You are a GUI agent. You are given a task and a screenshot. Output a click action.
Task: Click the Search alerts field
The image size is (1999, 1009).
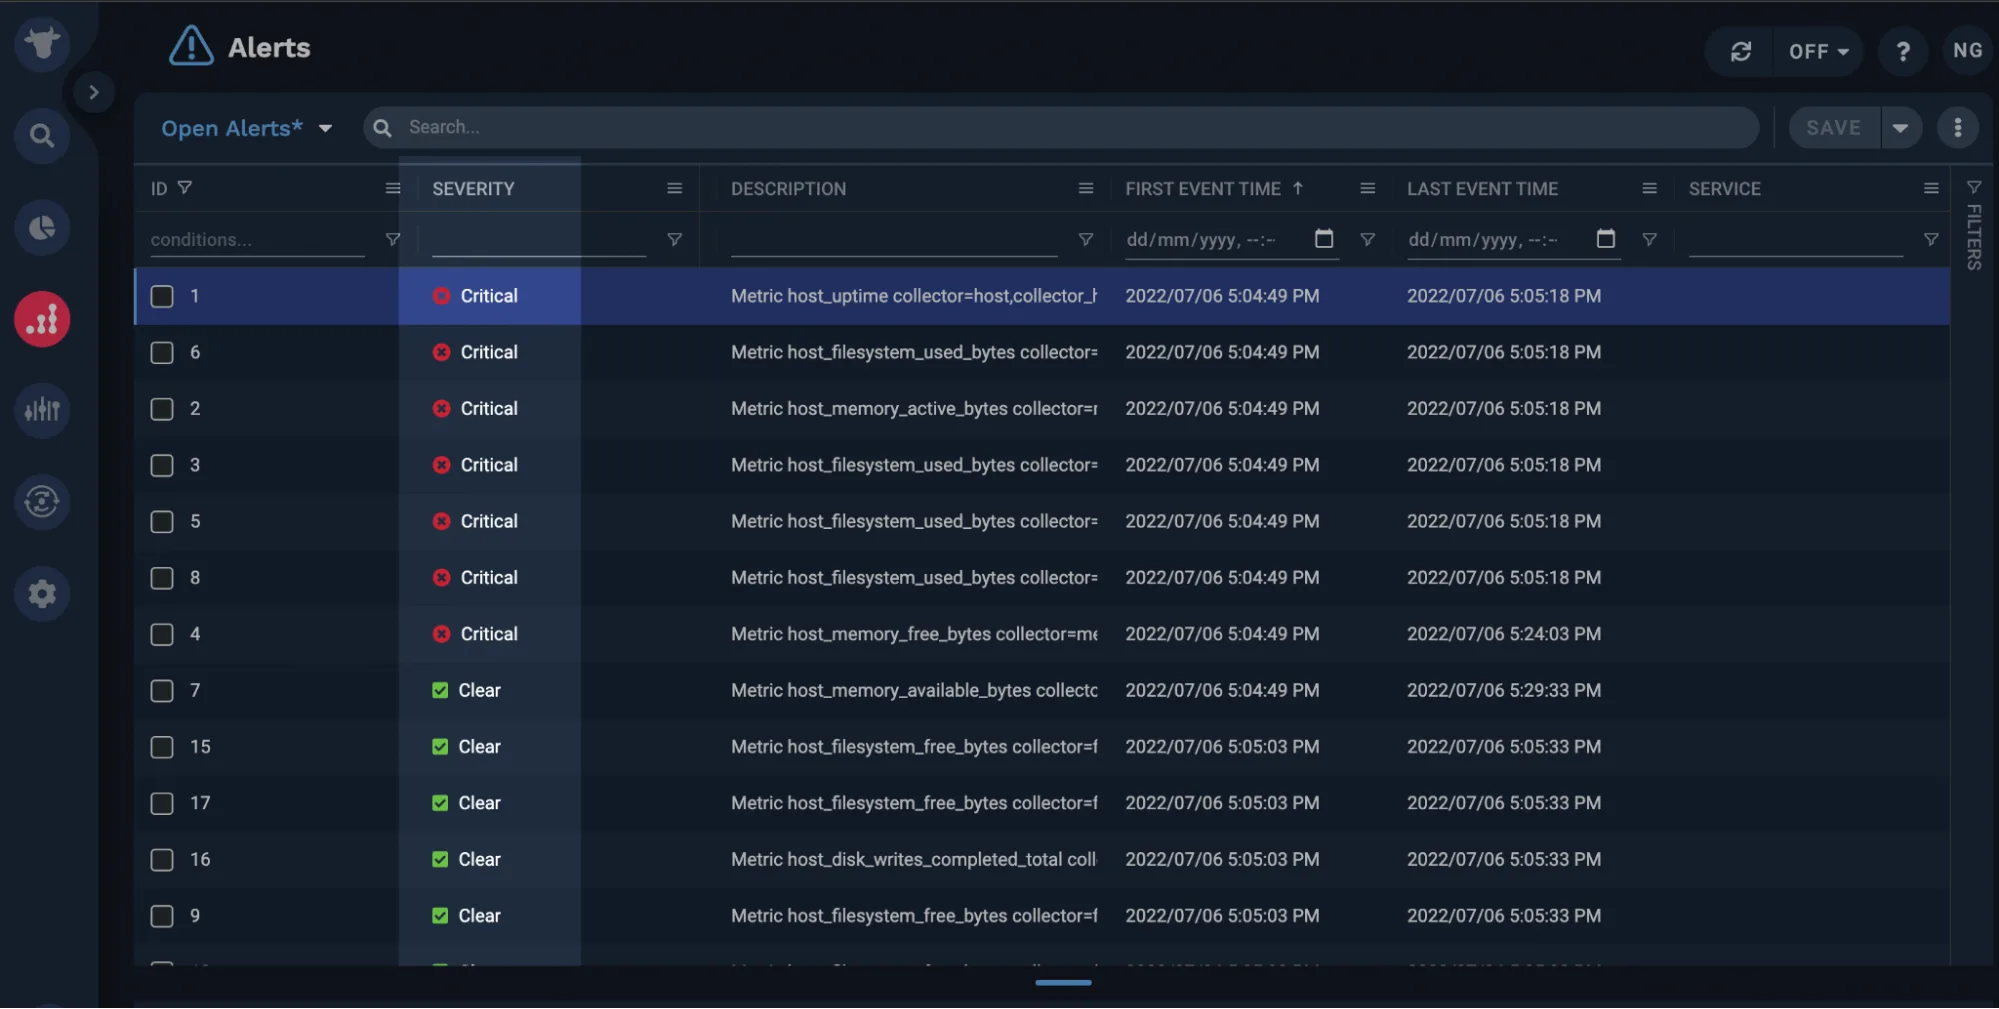[x=1061, y=127]
